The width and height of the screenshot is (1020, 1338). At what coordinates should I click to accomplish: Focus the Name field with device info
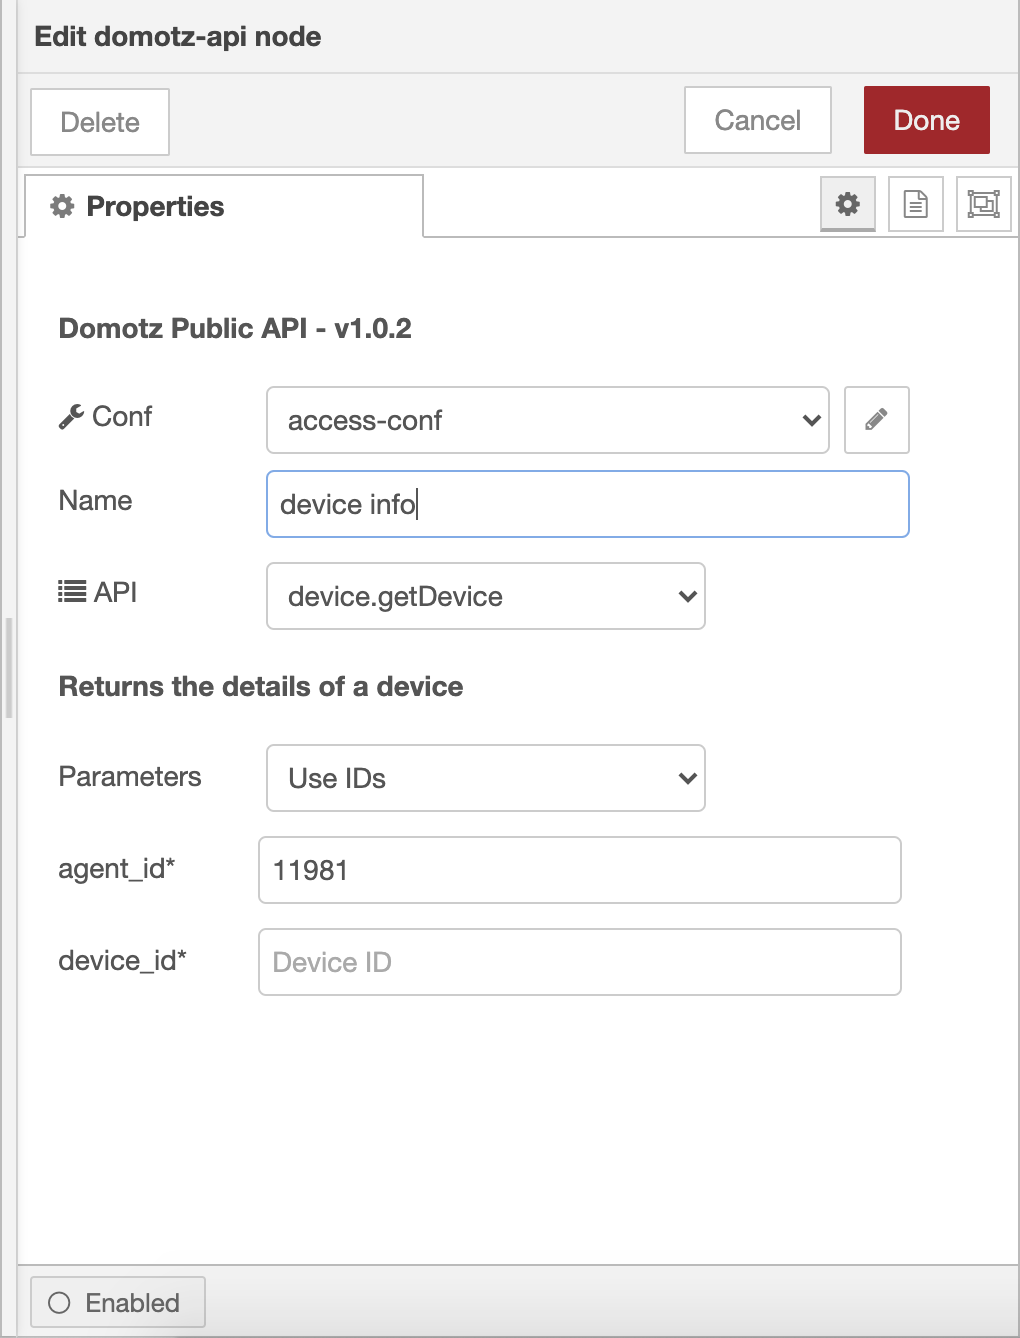click(588, 504)
